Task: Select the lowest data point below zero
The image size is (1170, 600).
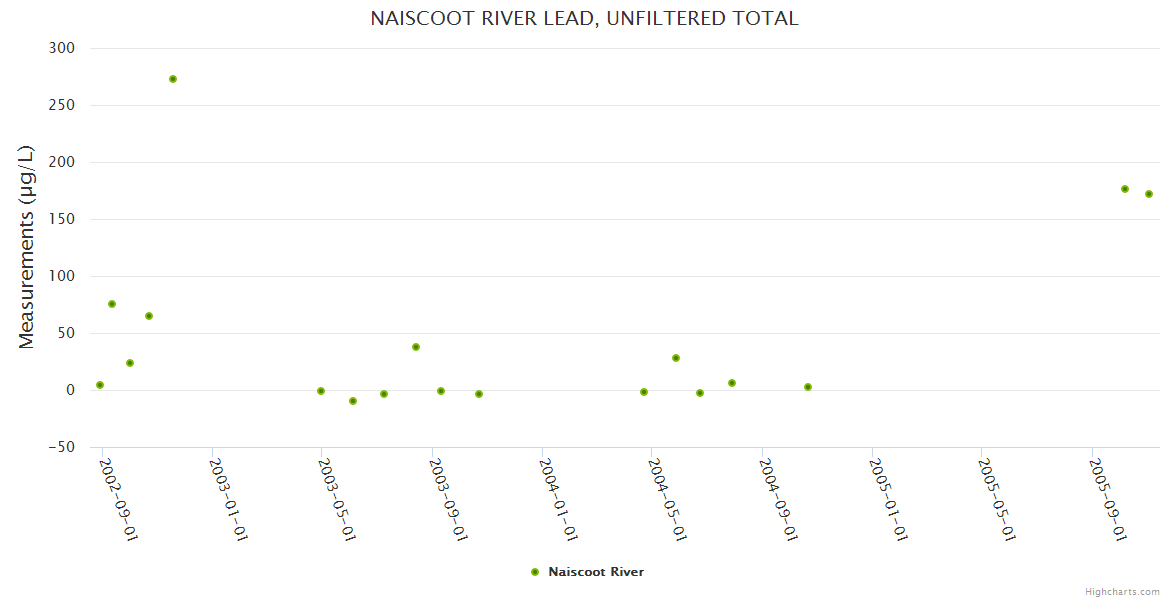Action: tap(353, 401)
